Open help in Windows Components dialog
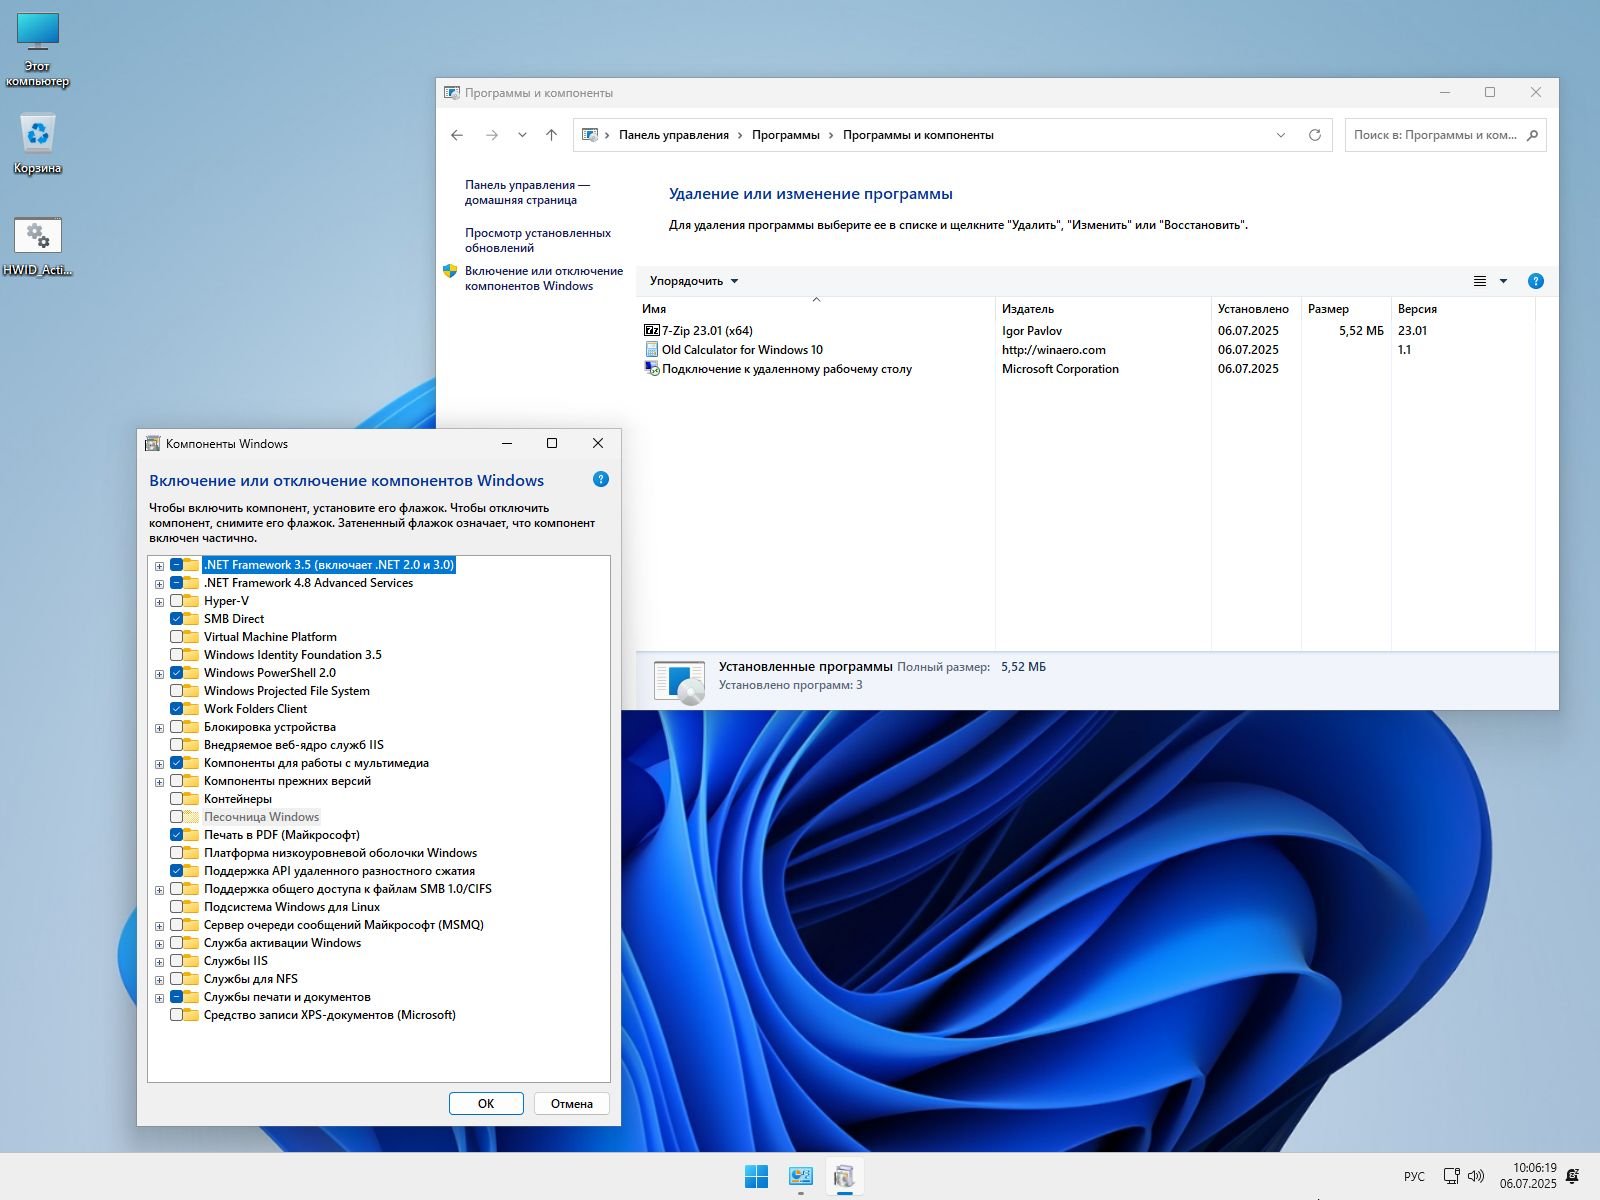Viewport: 1600px width, 1200px height. (601, 479)
